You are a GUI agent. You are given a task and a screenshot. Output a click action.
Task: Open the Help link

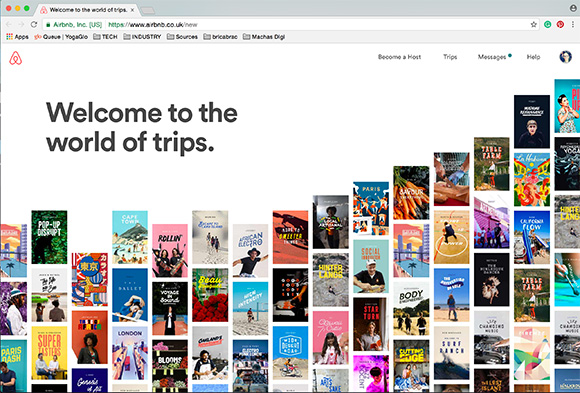pyautogui.click(x=533, y=57)
